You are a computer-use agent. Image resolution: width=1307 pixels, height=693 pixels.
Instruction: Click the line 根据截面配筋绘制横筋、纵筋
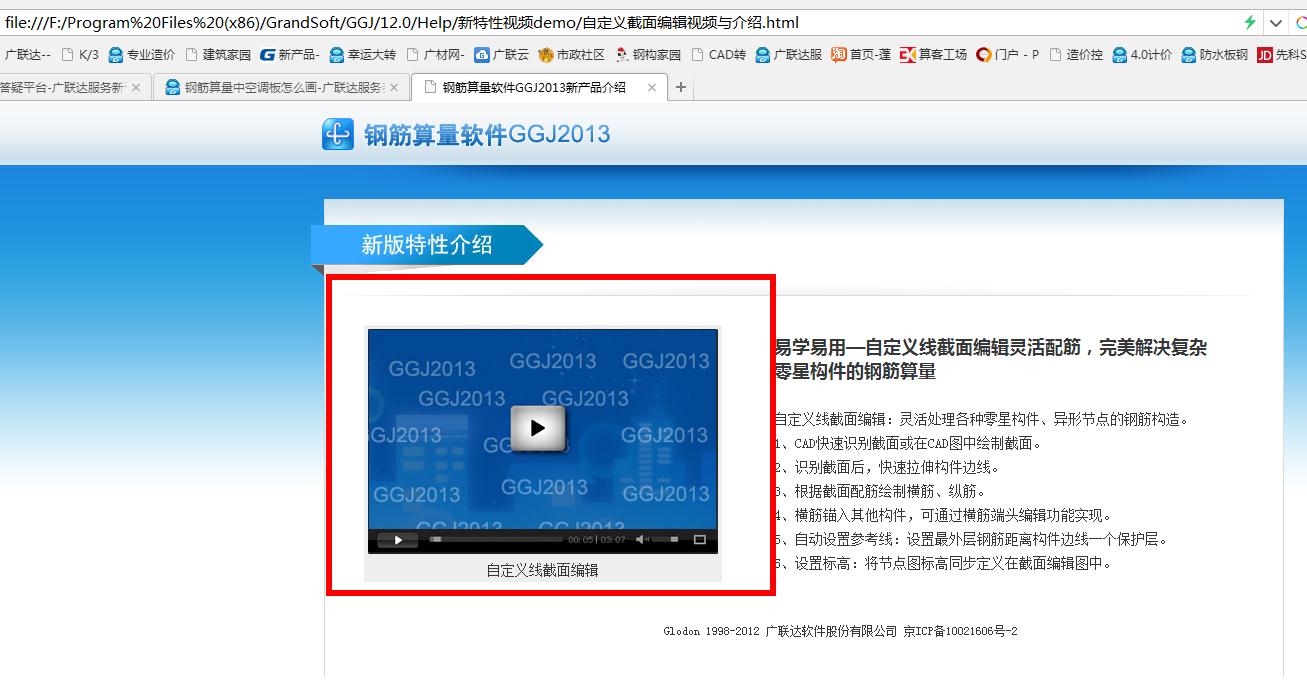pyautogui.click(x=880, y=492)
